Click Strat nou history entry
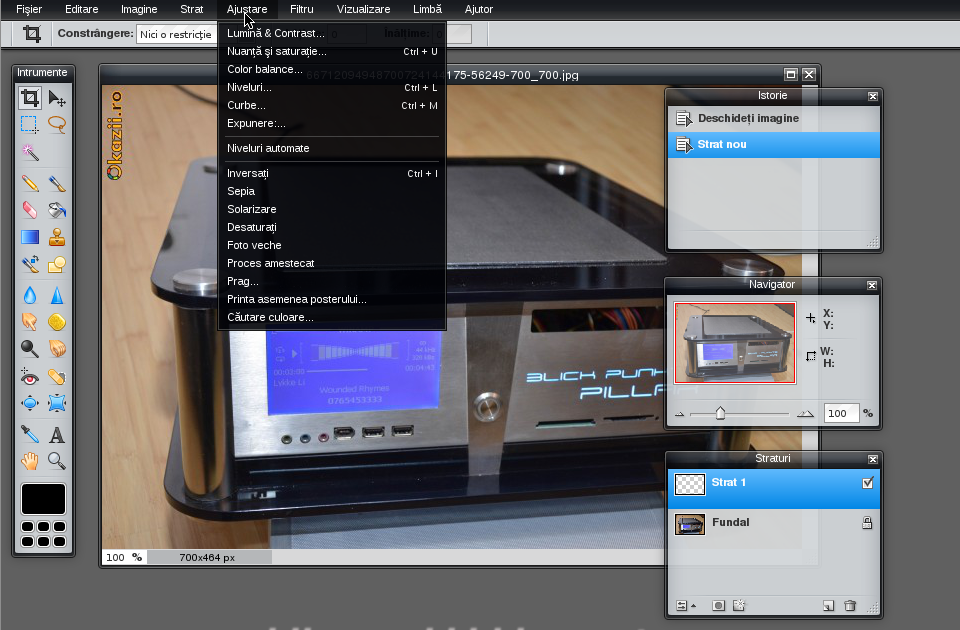This screenshot has height=630, width=960. [774, 144]
